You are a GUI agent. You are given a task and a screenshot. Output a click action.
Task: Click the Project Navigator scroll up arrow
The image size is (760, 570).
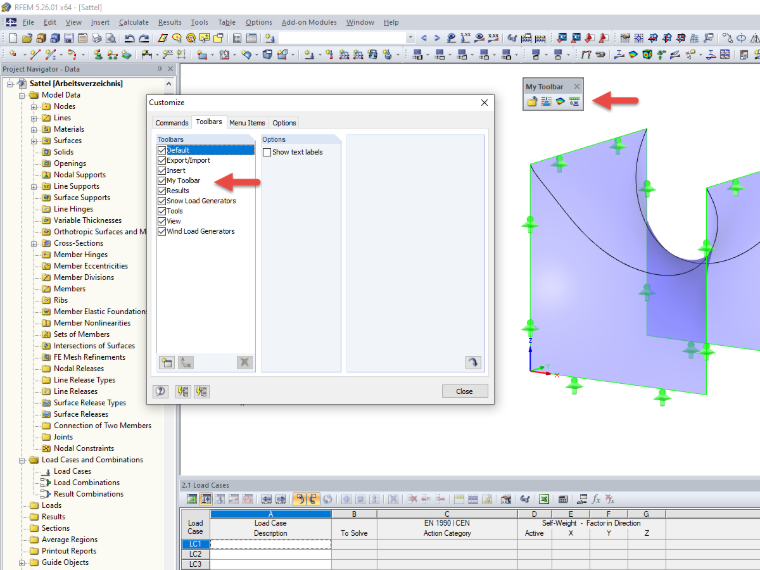click(x=168, y=83)
